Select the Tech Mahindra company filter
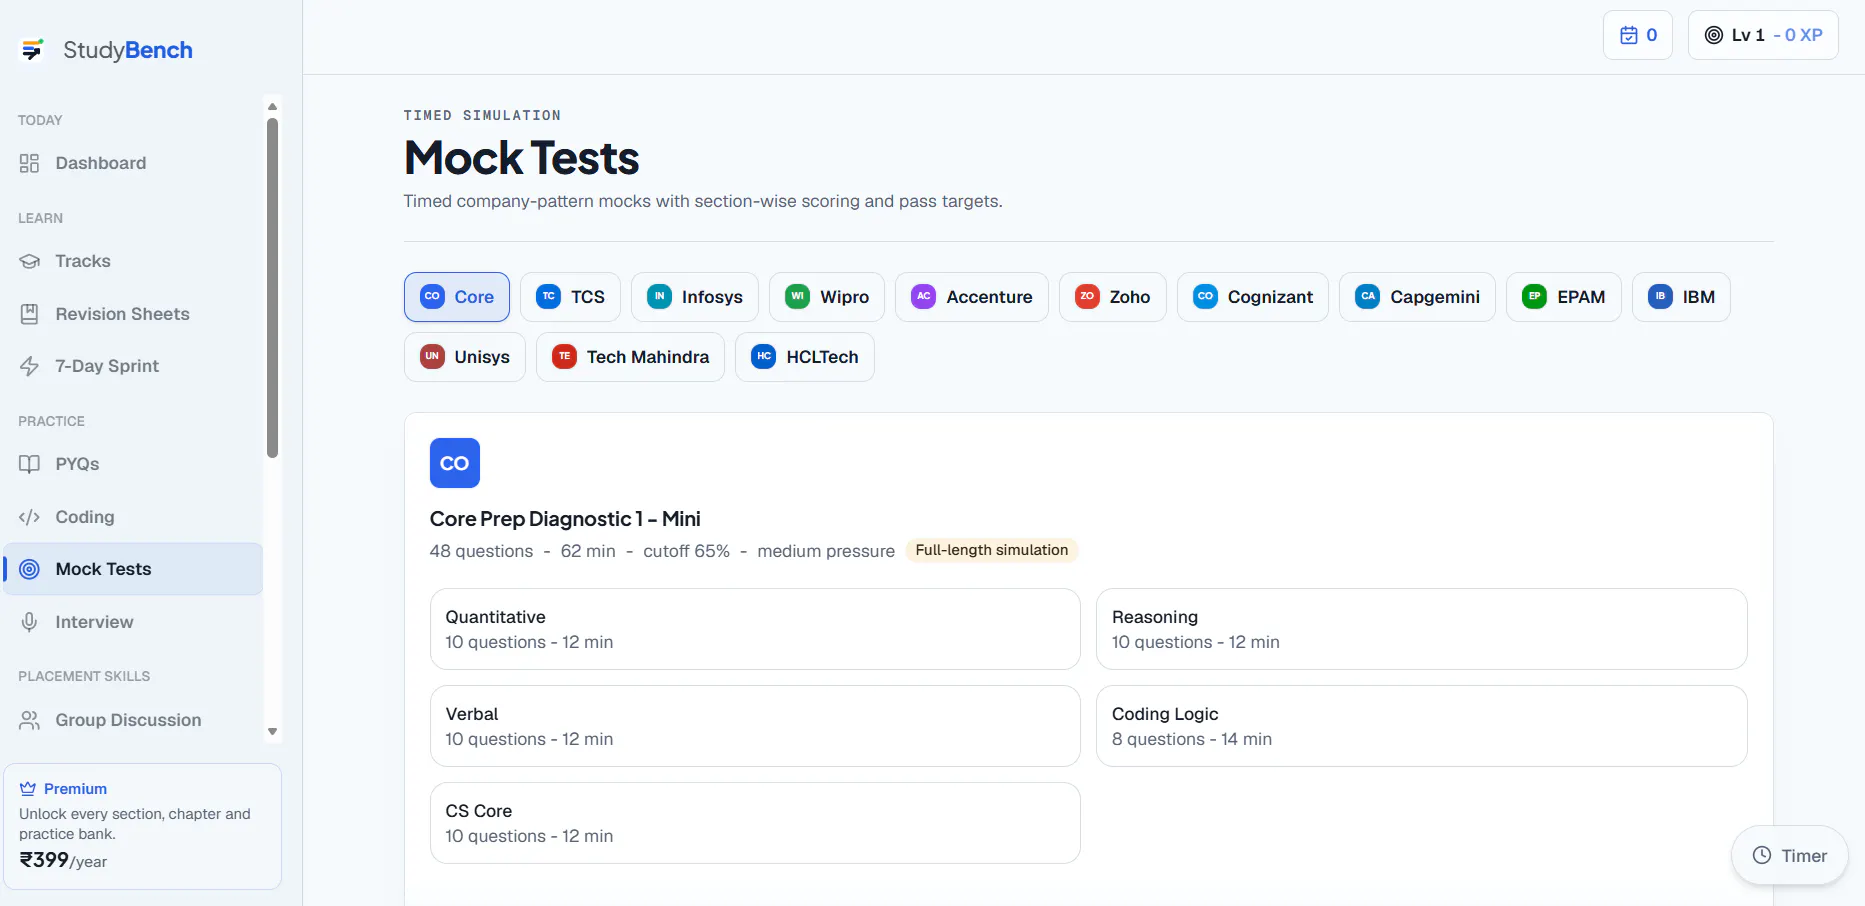This screenshot has width=1865, height=906. pos(630,357)
